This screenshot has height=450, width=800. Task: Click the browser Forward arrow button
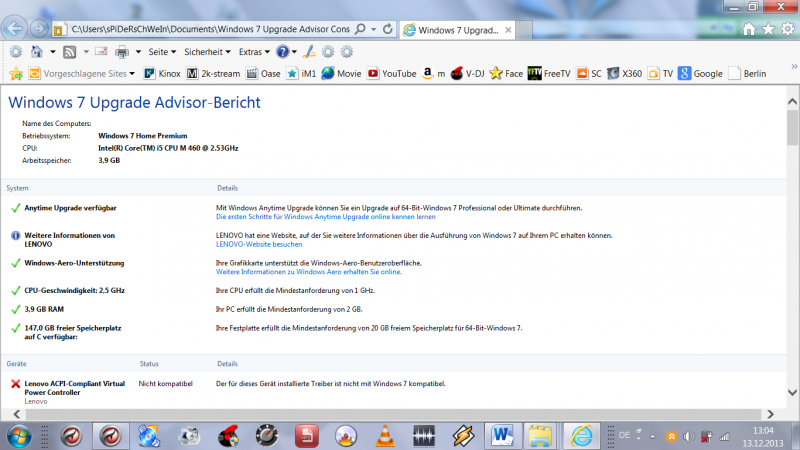39,29
